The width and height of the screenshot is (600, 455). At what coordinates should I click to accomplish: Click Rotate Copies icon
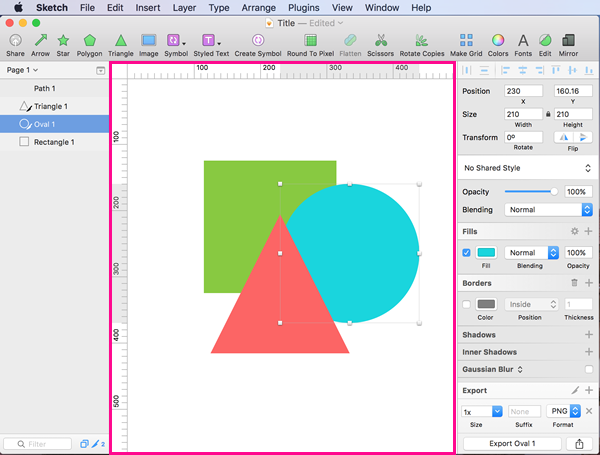(x=422, y=41)
